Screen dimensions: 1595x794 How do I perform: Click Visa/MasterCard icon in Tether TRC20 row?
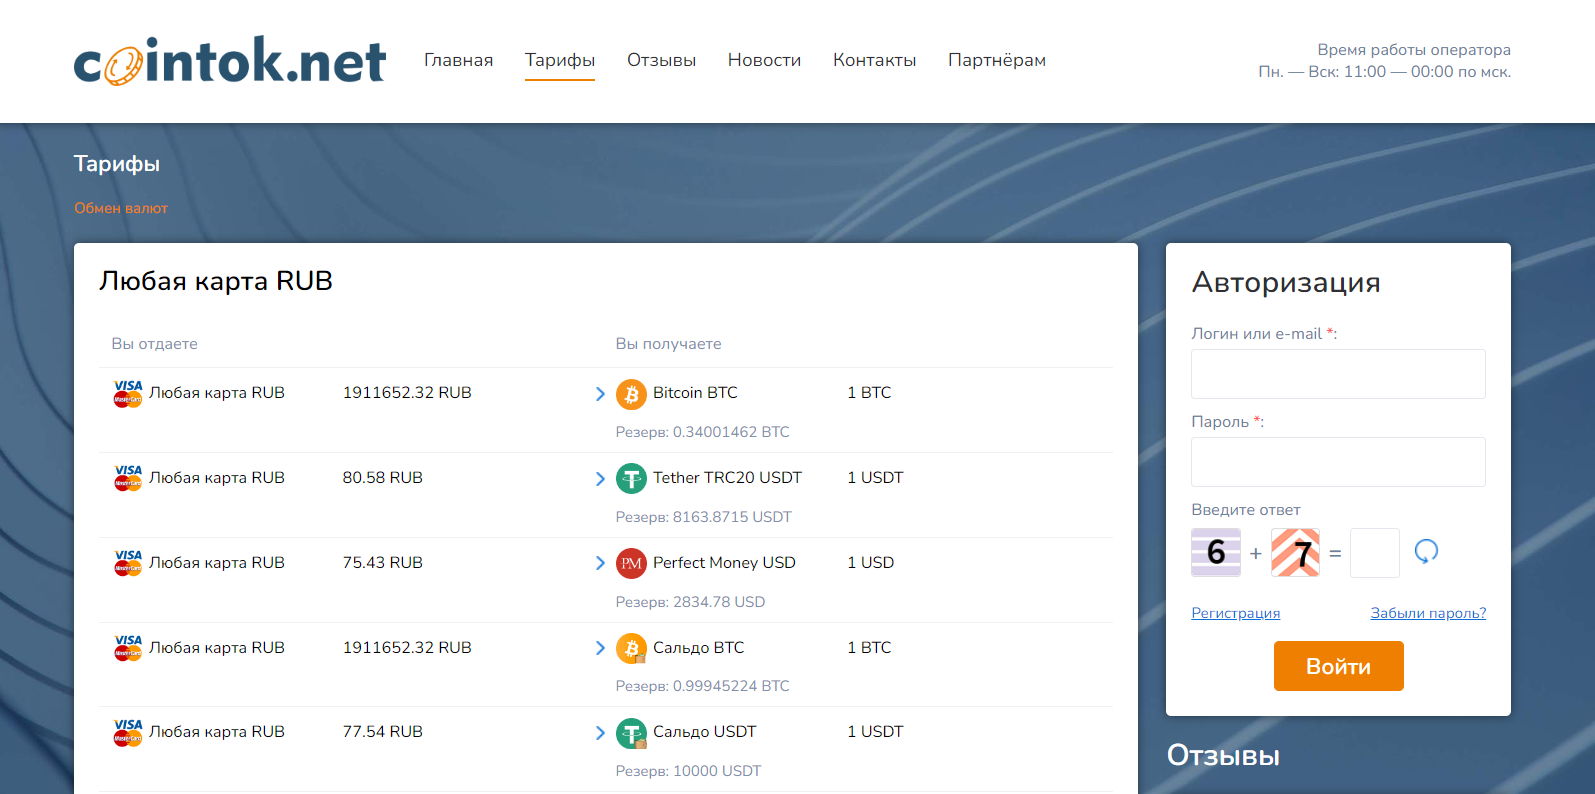pos(128,478)
